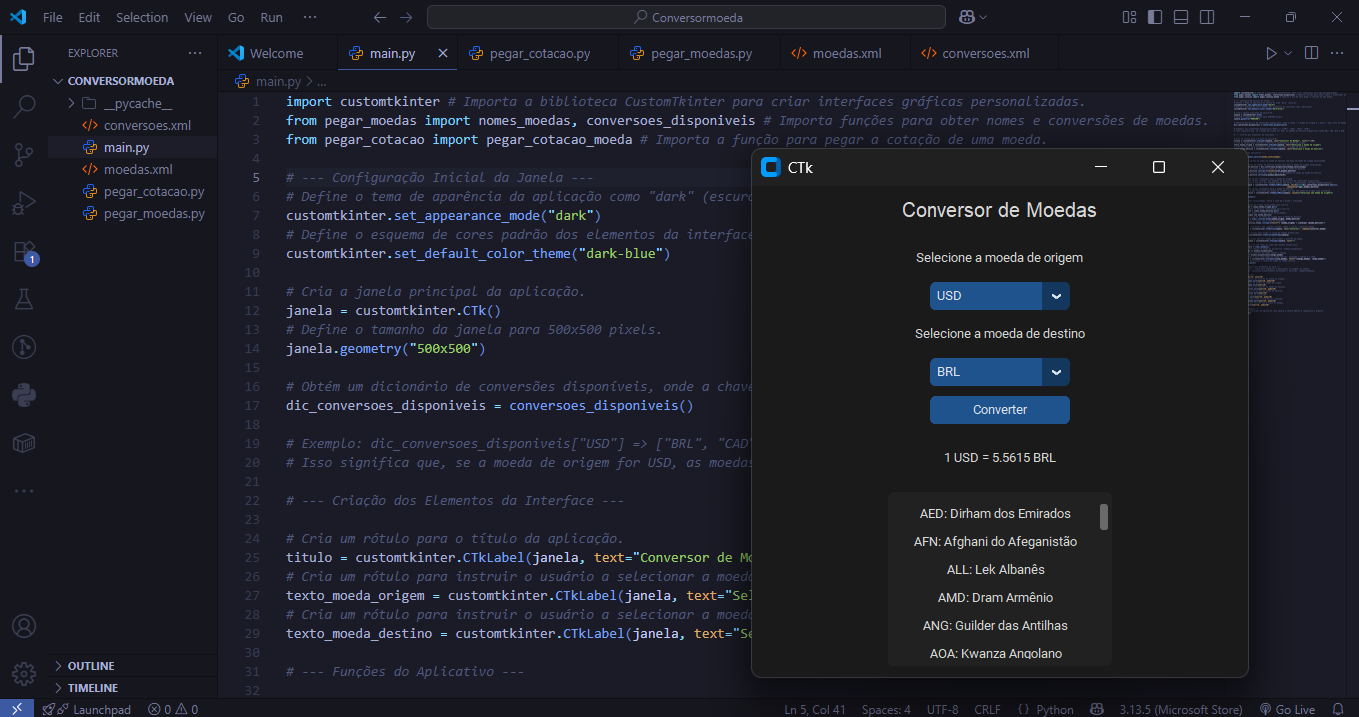Click the Run Python File play button
Viewport: 1359px width, 717px height.
(1271, 53)
